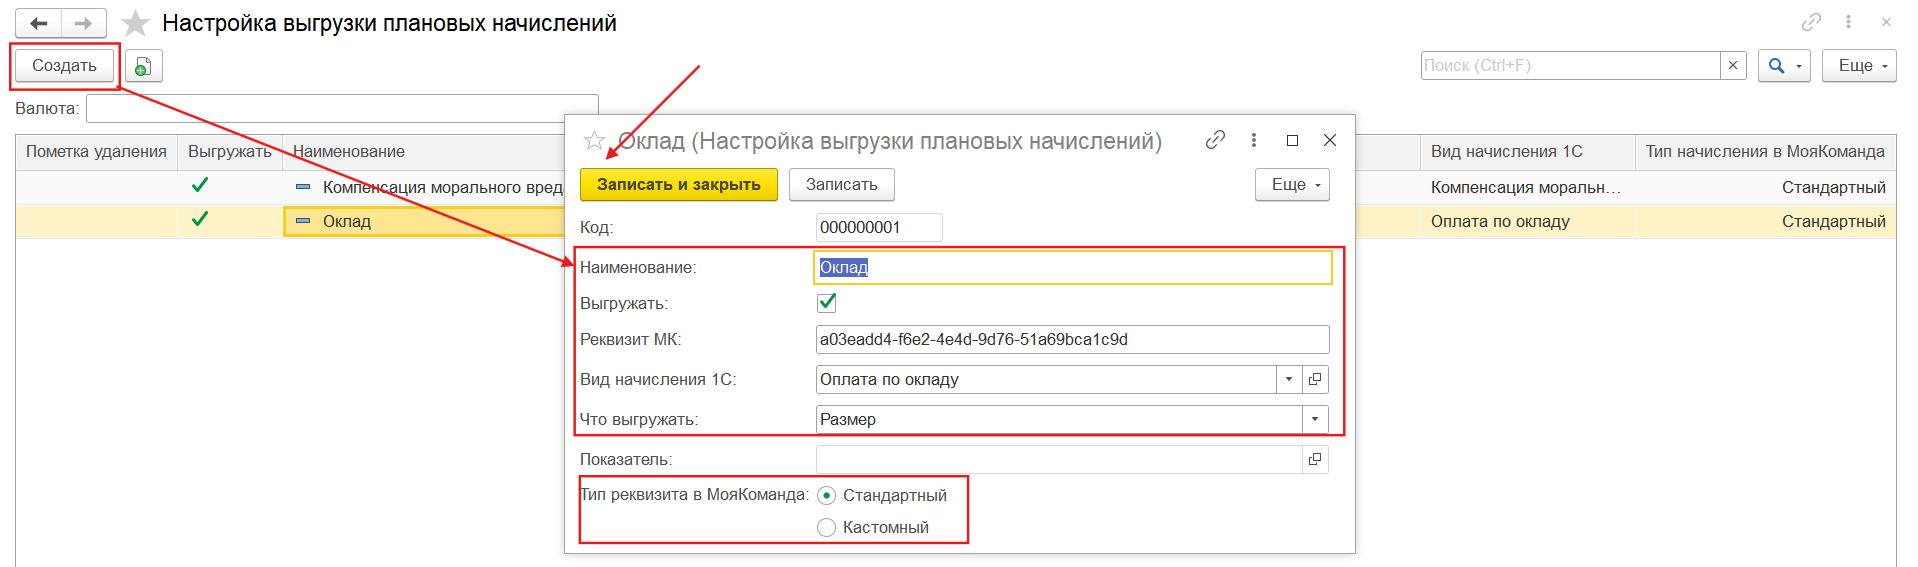The image size is (1918, 567).
Task: Select the Стандартный radio option
Action: [x=826, y=495]
